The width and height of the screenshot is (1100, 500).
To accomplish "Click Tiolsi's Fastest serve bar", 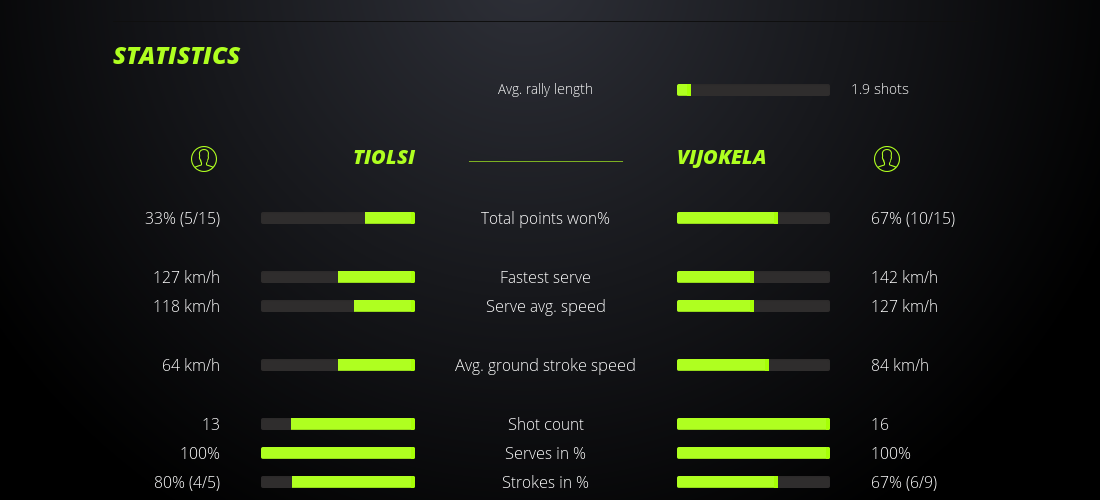I will coord(338,277).
